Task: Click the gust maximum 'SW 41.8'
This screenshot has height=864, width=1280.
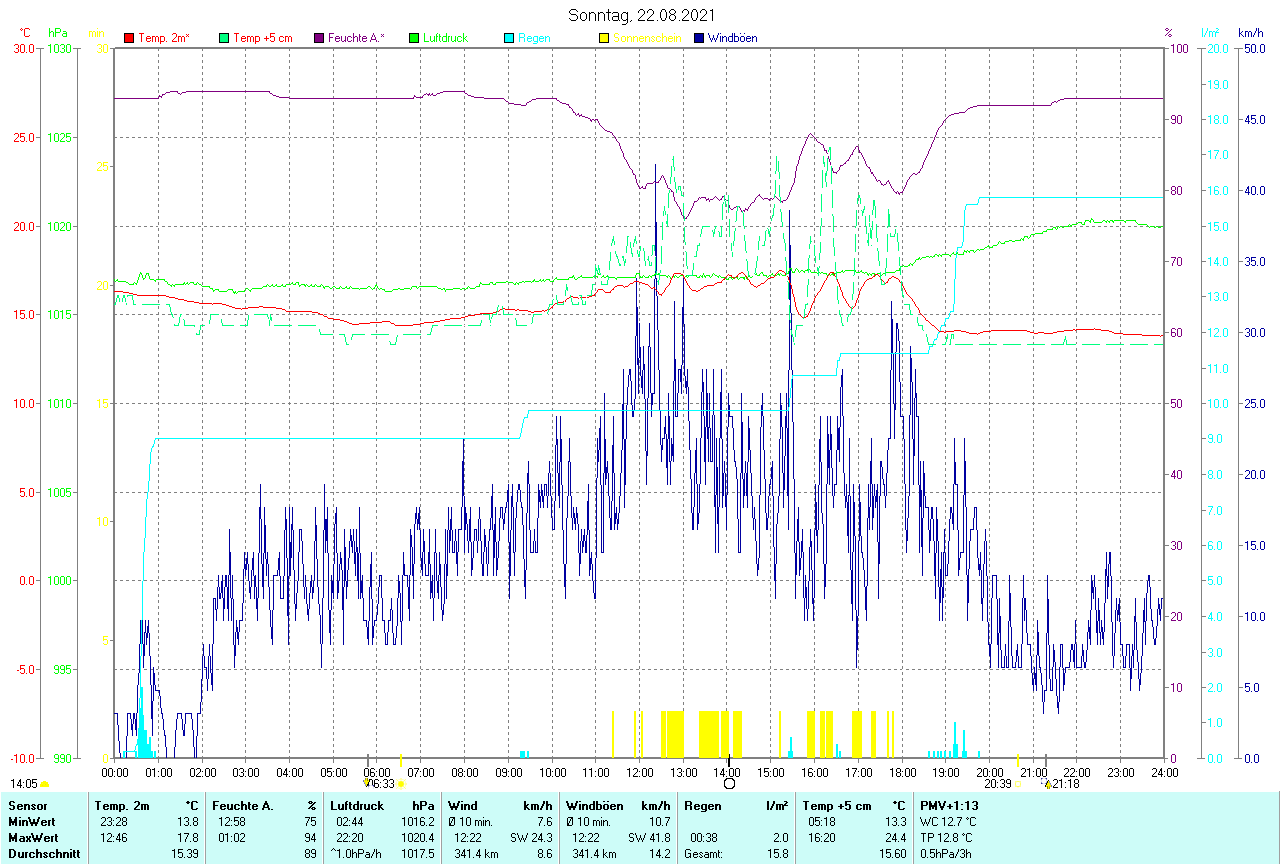Action: pyautogui.click(x=650, y=837)
